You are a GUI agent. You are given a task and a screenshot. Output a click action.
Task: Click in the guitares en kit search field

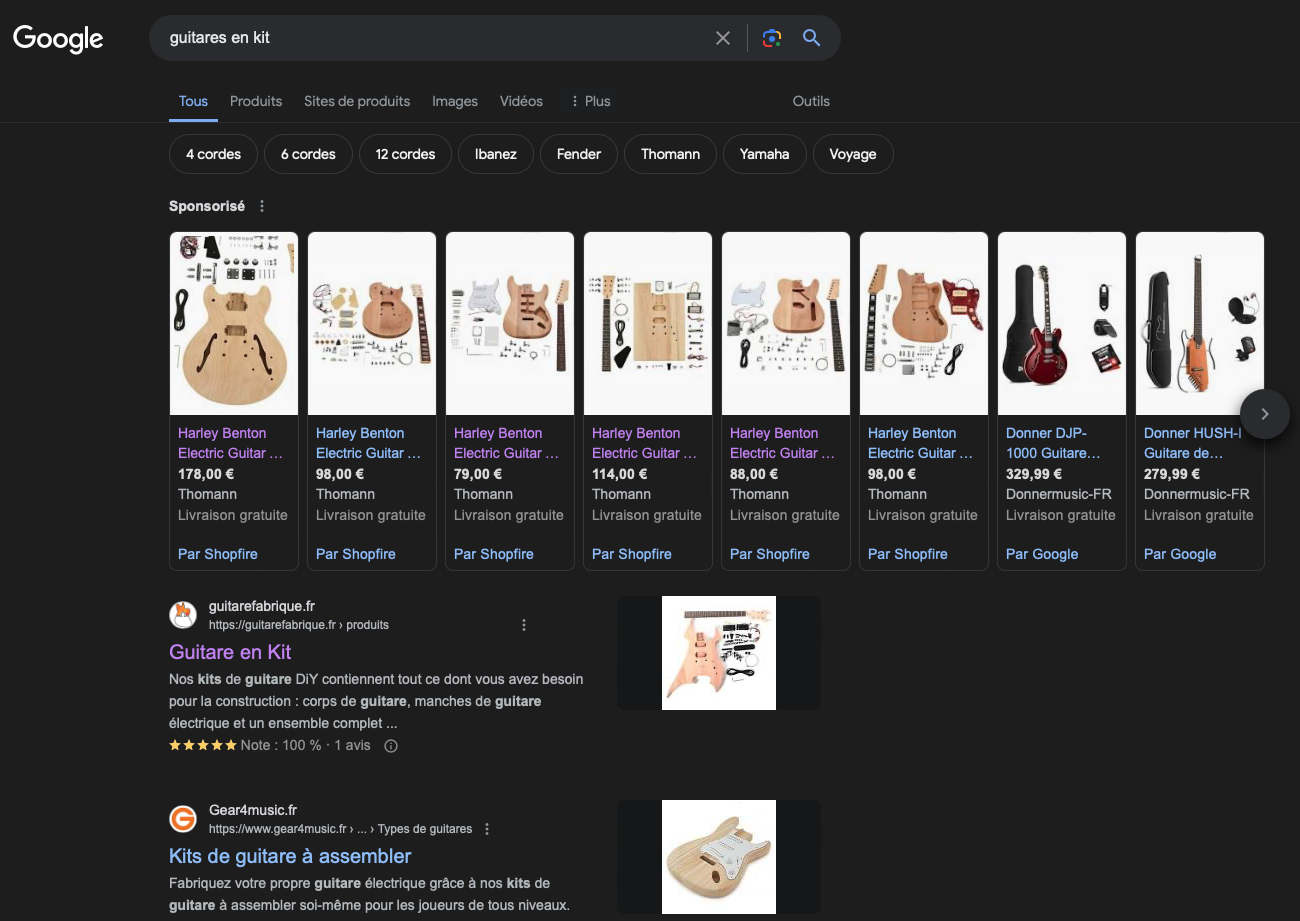click(x=430, y=38)
